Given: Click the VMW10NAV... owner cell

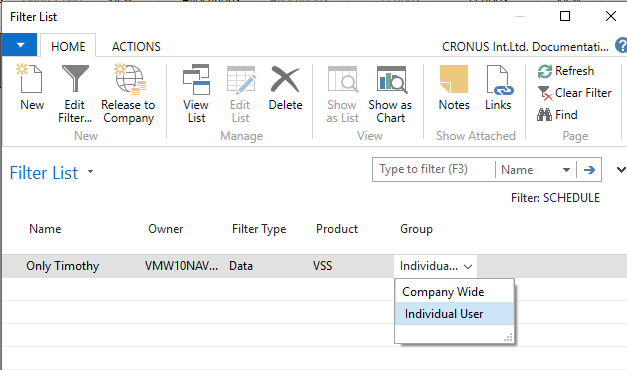Looking at the screenshot, I should point(182,266).
